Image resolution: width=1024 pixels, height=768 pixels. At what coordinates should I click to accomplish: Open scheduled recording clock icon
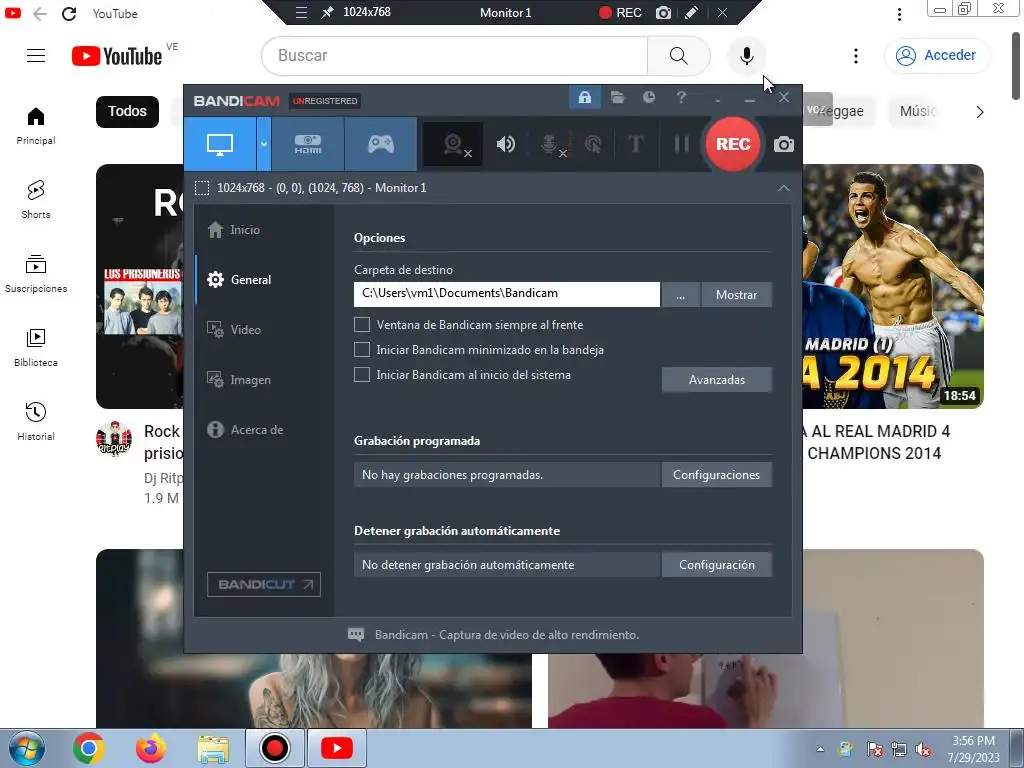tap(648, 97)
